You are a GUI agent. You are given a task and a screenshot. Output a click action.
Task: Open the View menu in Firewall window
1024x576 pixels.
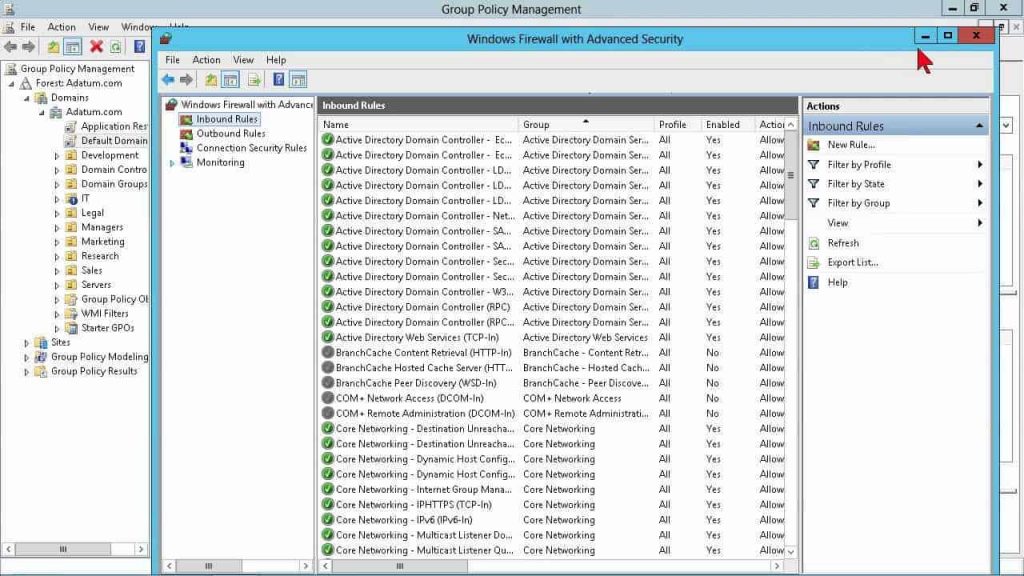[x=244, y=59]
